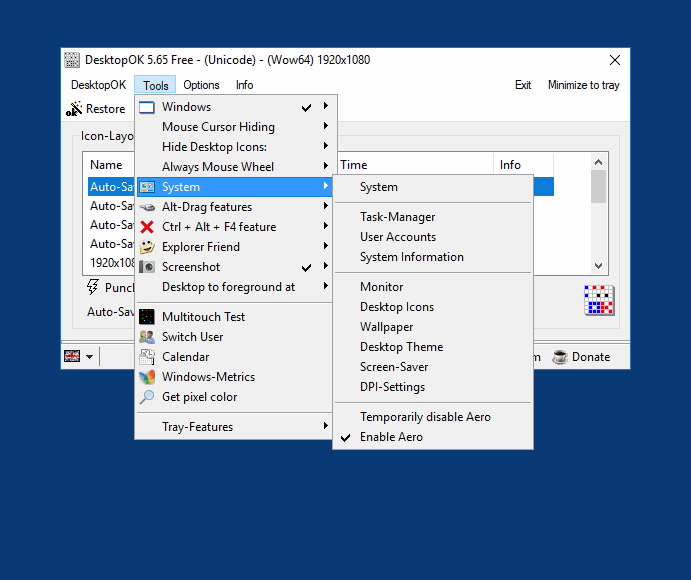Click the Screenshot camera icon
This screenshot has width=691, height=580.
pos(147,267)
